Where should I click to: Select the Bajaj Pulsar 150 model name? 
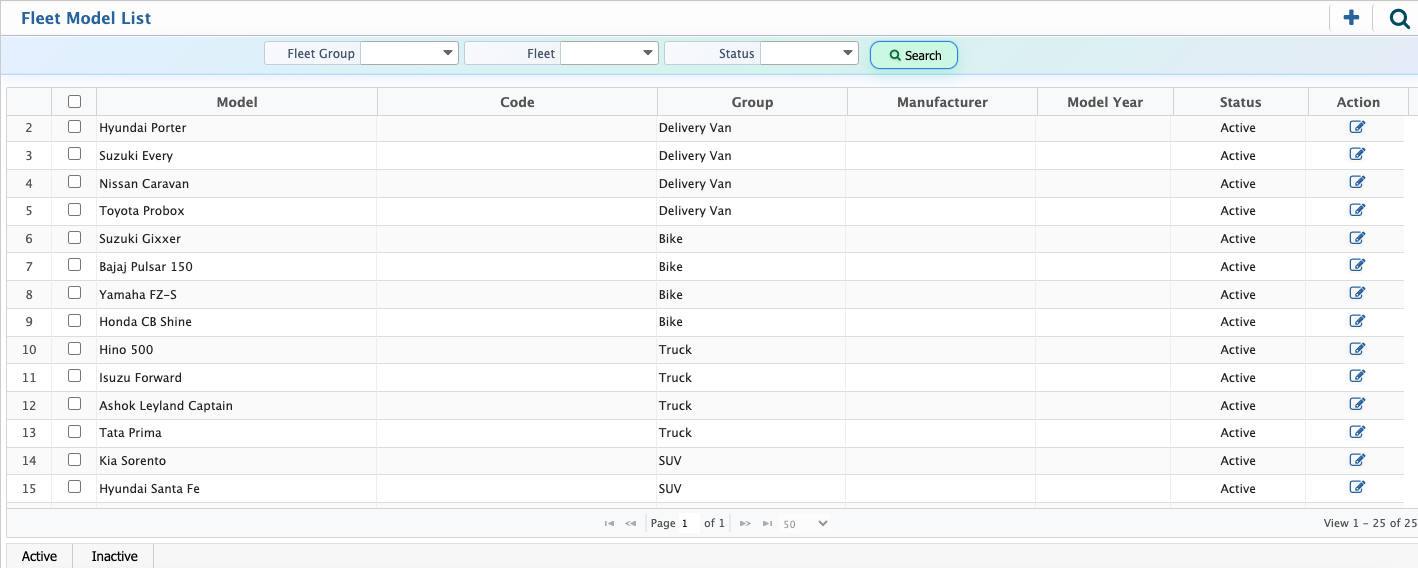(146, 267)
